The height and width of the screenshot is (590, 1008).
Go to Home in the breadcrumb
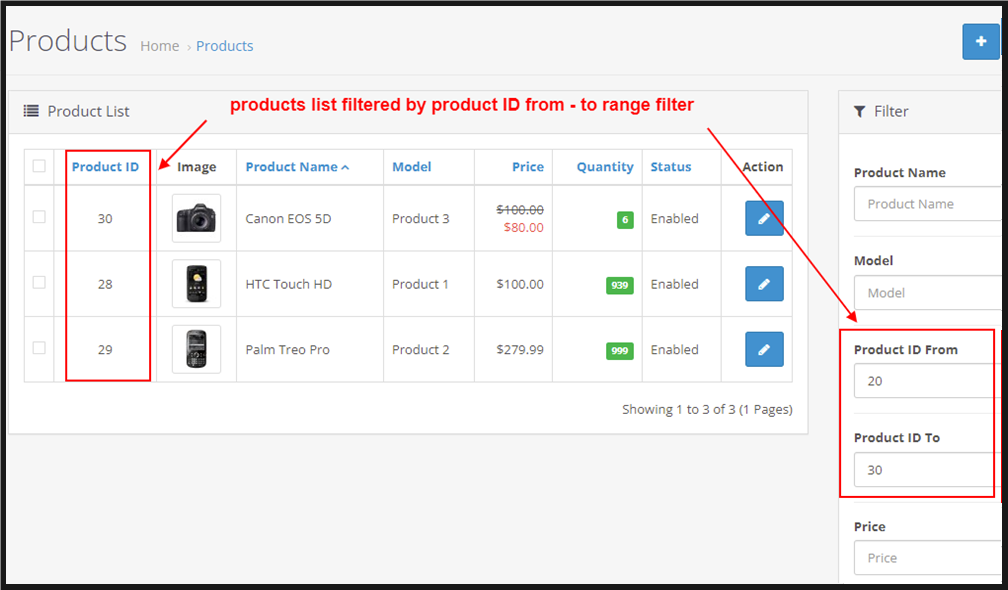pyautogui.click(x=159, y=46)
